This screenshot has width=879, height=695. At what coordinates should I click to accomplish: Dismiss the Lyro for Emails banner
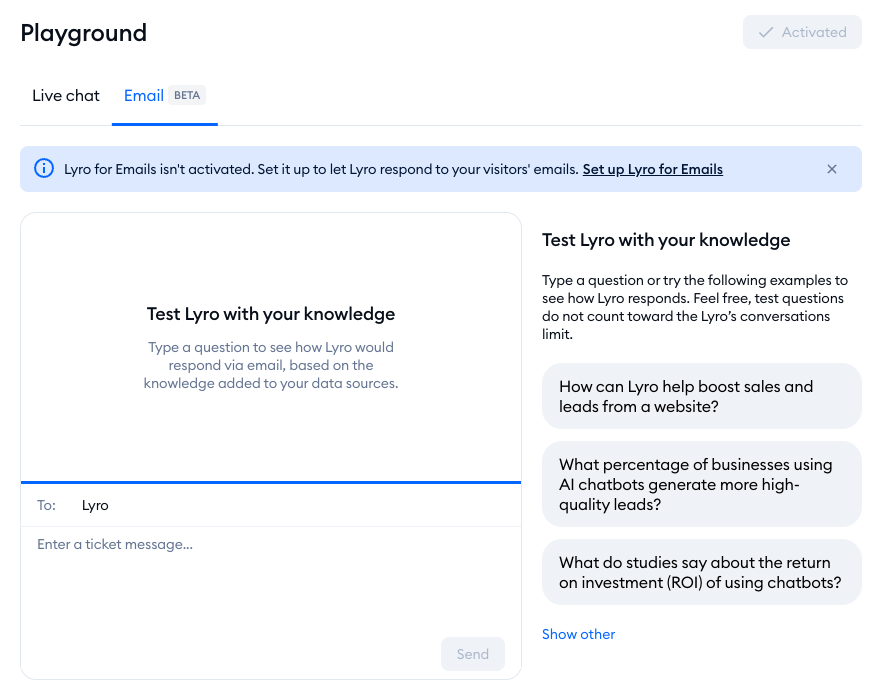832,169
